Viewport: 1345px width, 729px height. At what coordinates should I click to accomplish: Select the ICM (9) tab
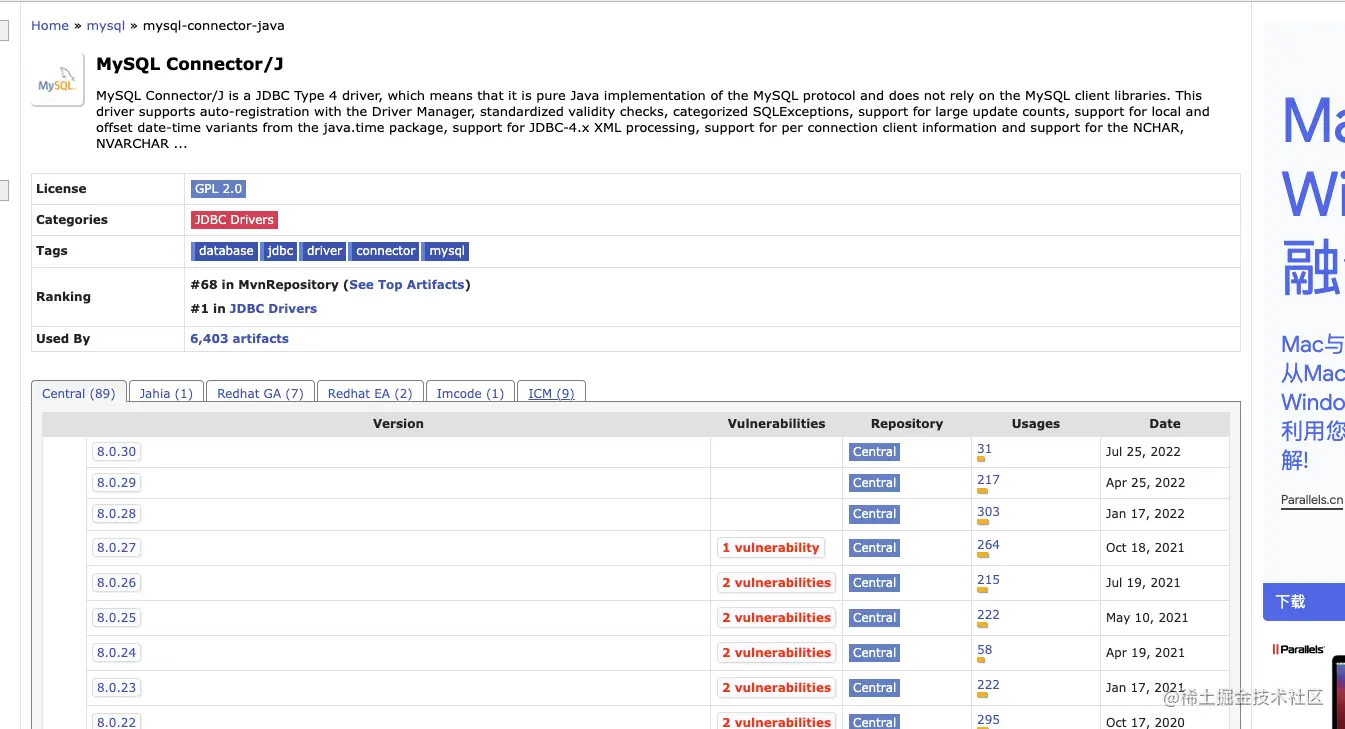[551, 393]
